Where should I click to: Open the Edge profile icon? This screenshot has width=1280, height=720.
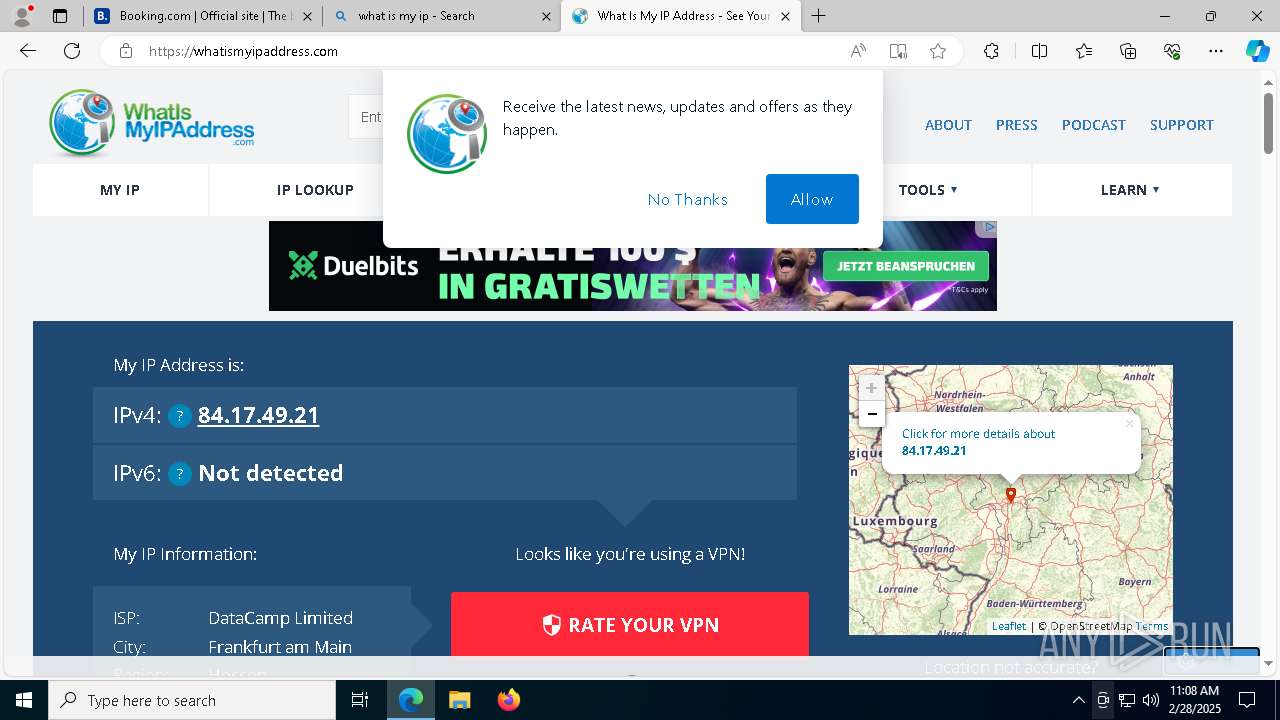[x=22, y=16]
